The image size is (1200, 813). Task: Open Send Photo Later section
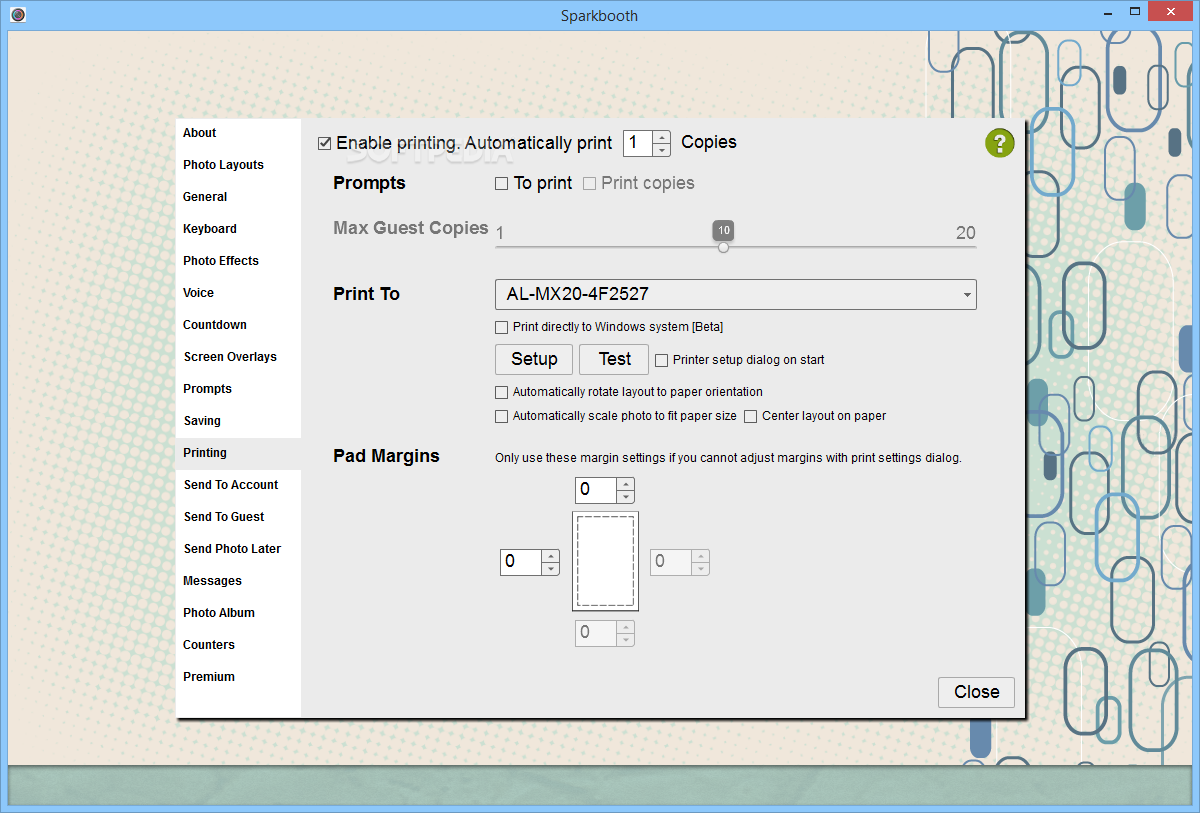(238, 549)
